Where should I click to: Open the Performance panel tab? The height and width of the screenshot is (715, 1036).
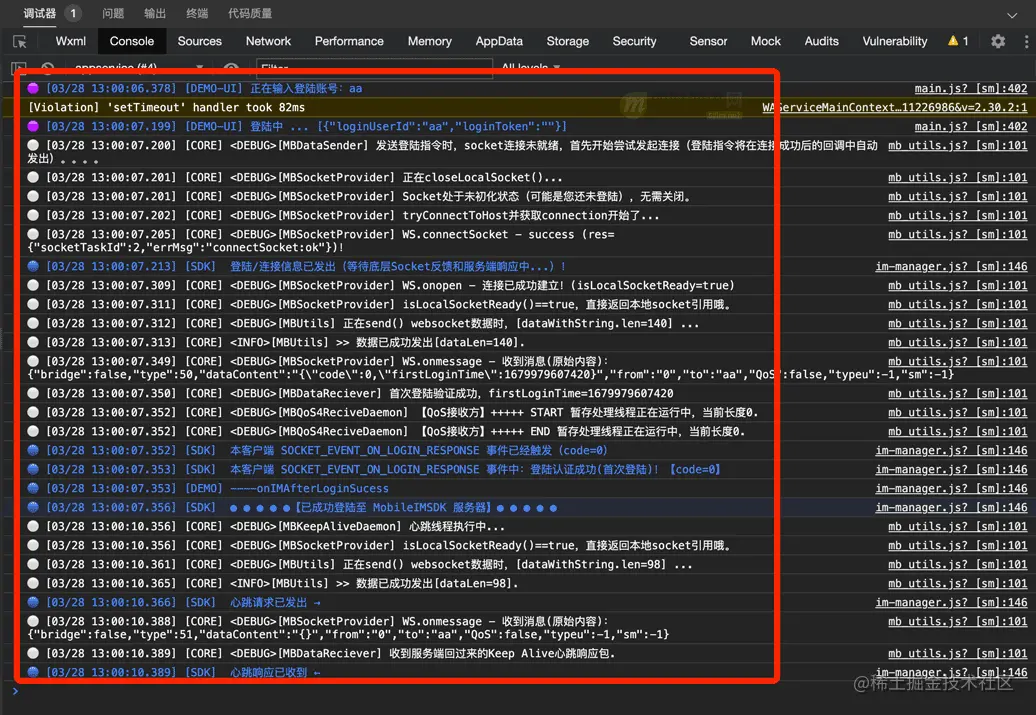click(x=349, y=41)
